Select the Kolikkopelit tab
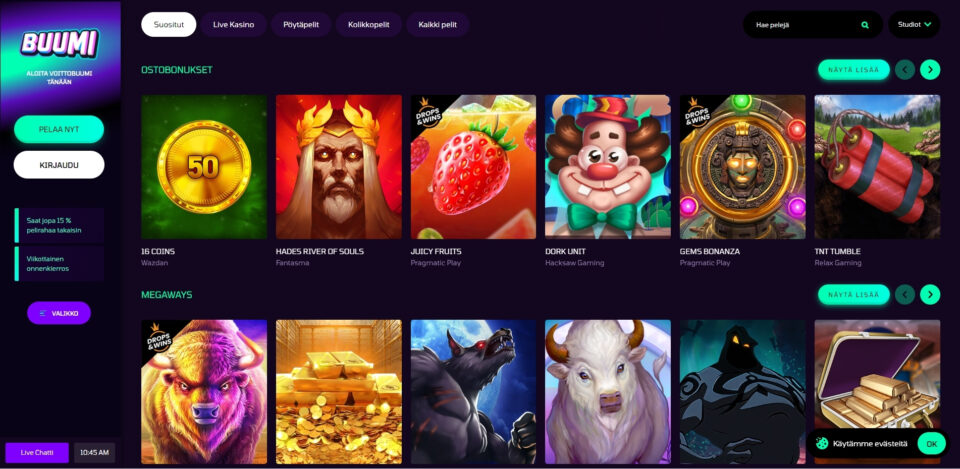960x469 pixels. (369, 24)
